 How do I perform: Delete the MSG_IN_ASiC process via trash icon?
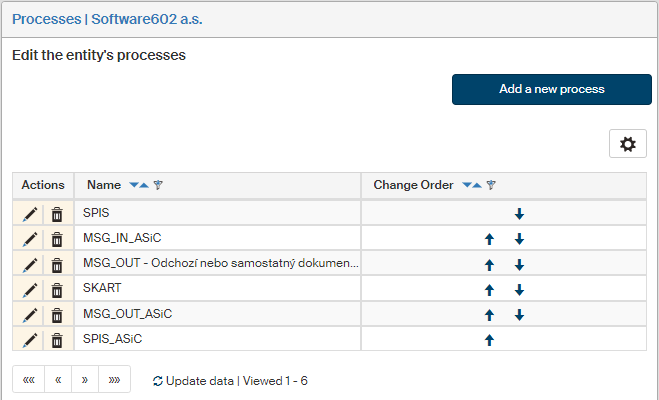[x=57, y=239]
